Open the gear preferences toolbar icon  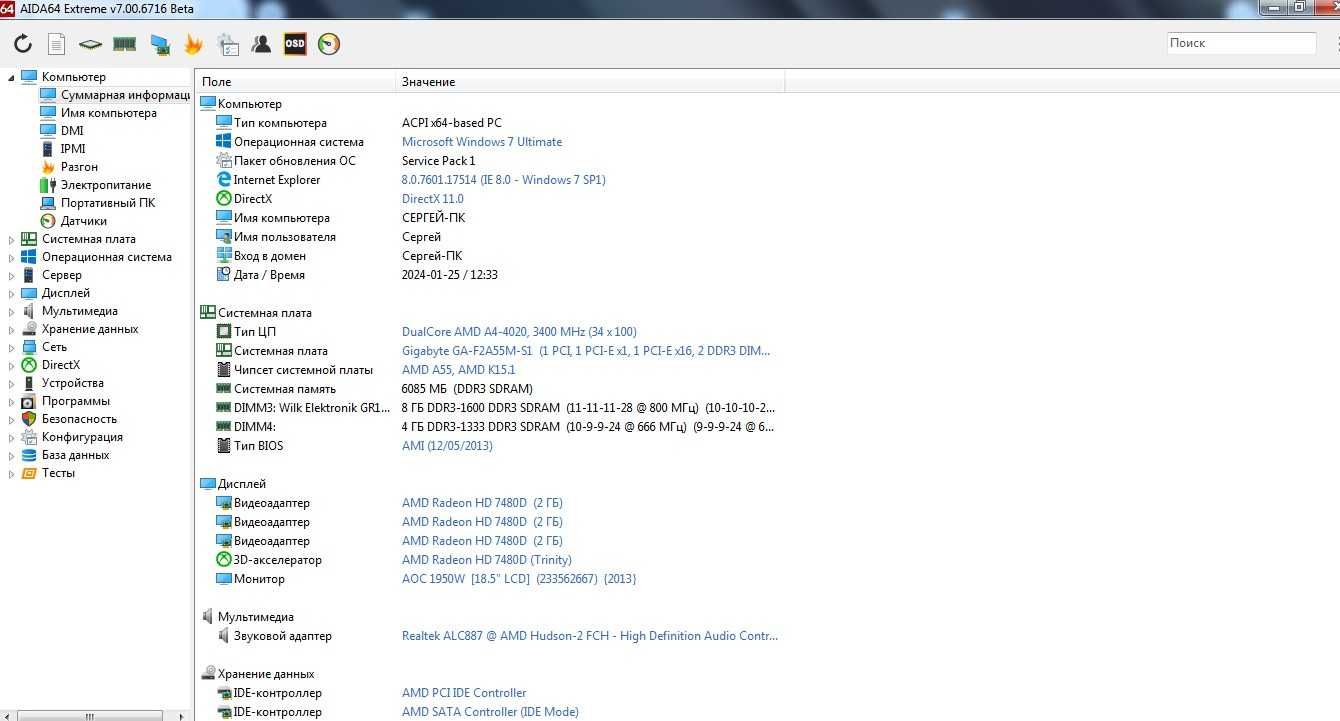tap(228, 44)
